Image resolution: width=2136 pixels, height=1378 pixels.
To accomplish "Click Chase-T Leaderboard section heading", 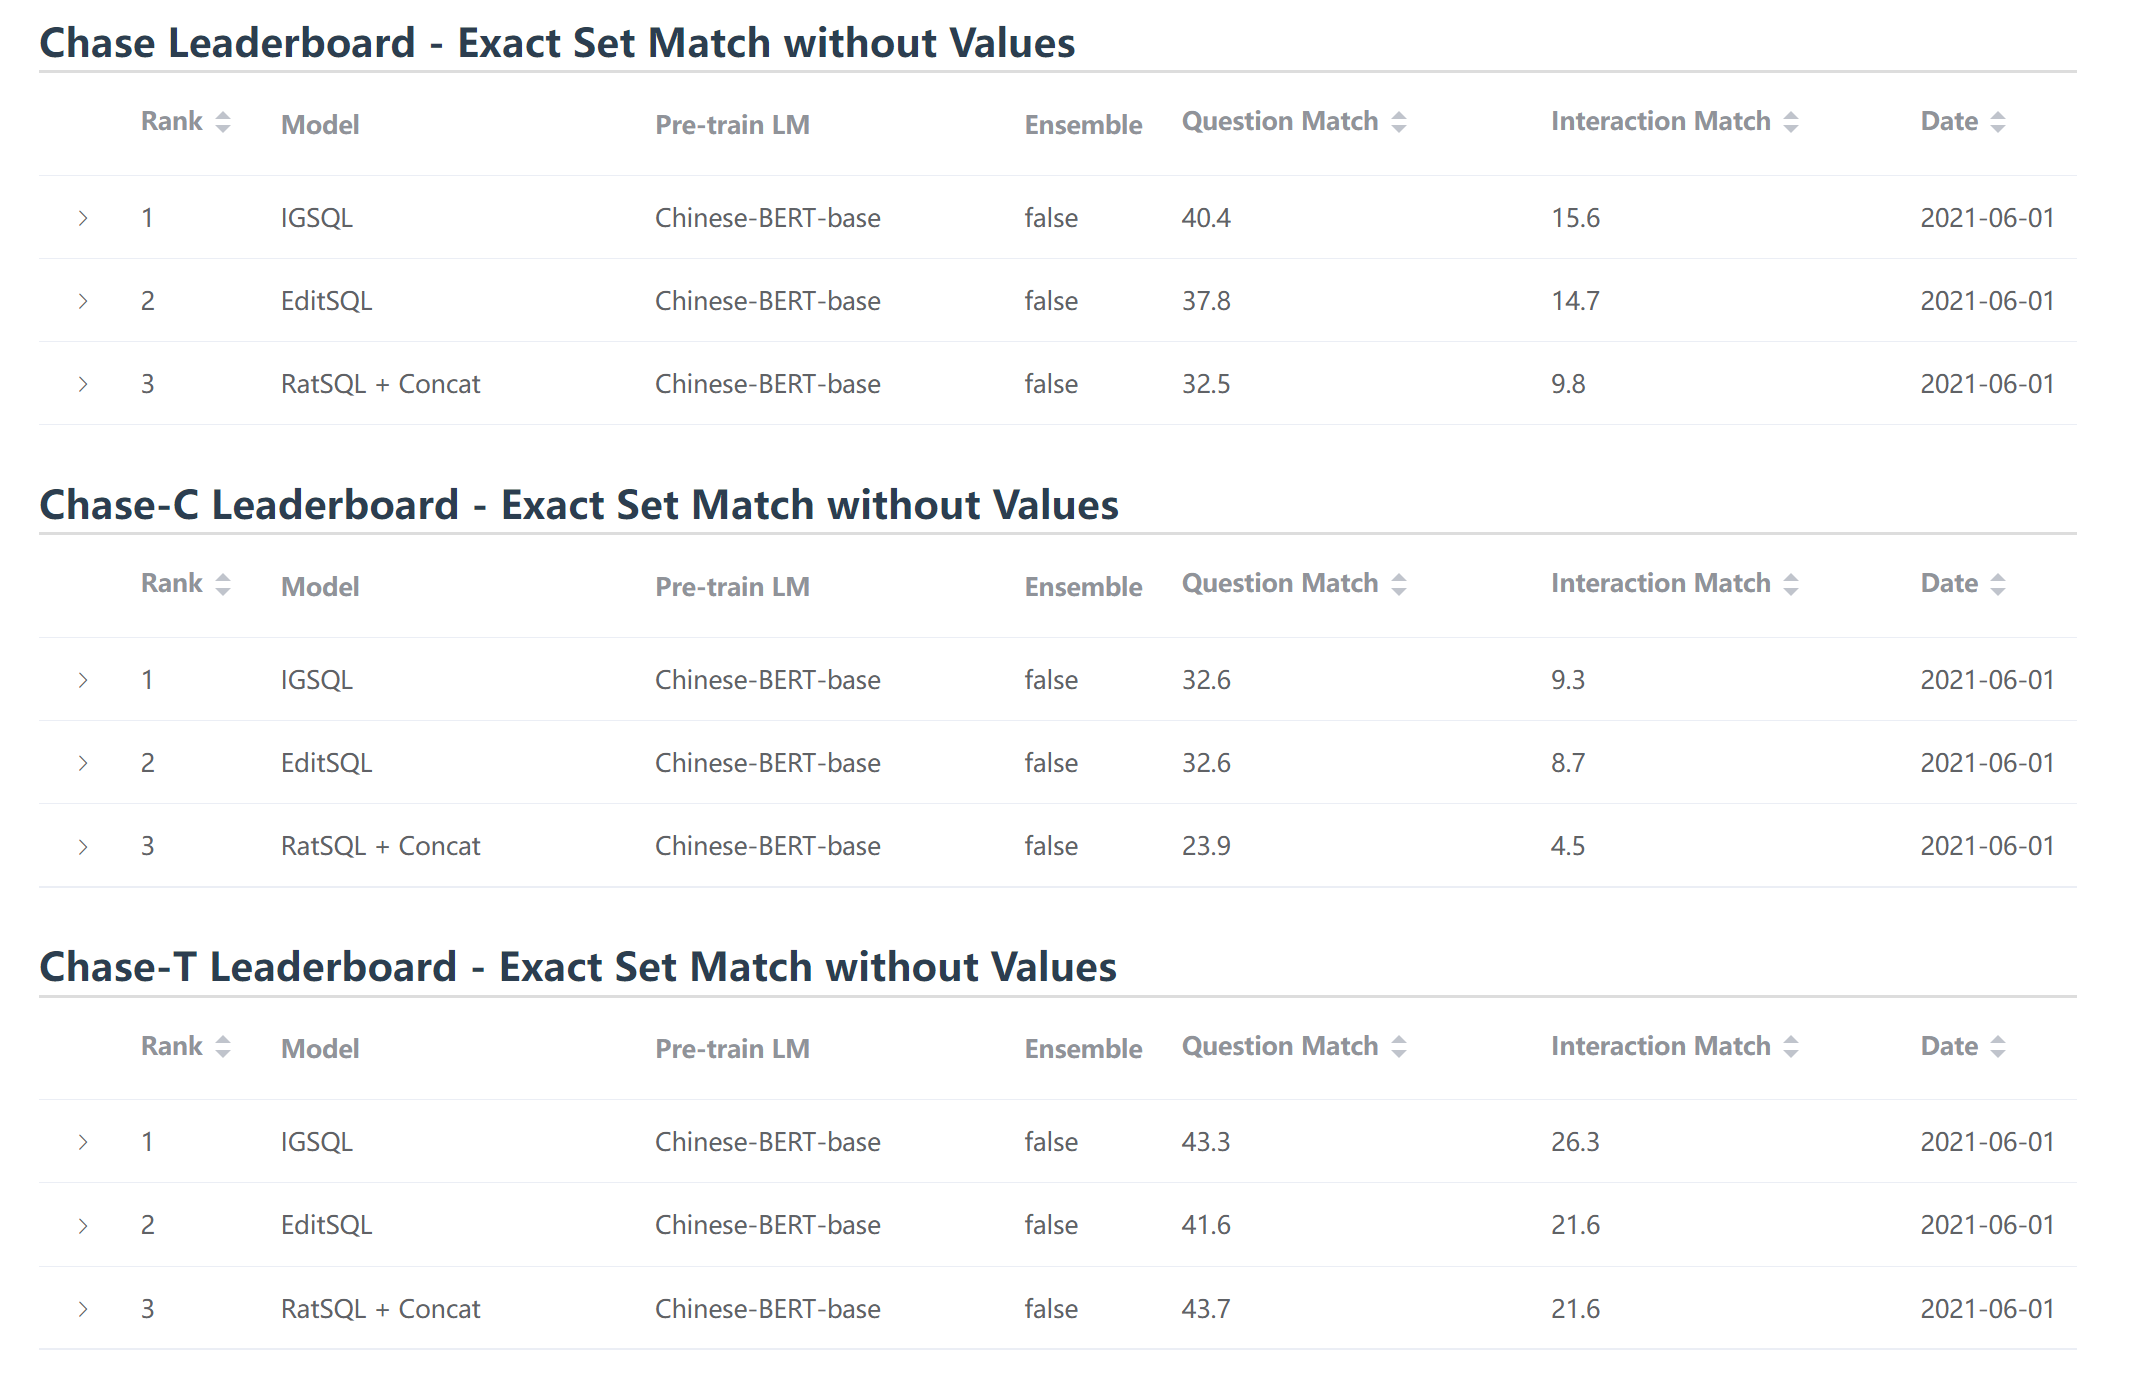I will pos(577,967).
